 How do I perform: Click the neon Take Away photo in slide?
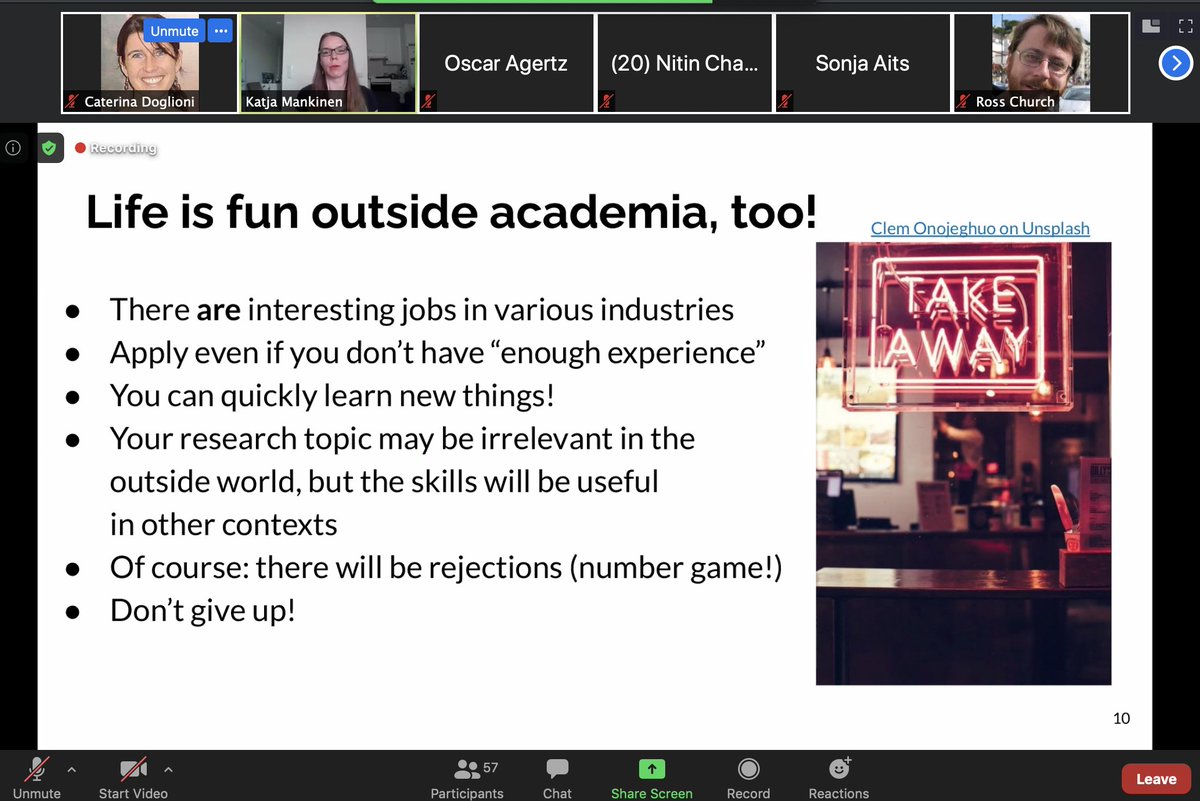tap(963, 463)
